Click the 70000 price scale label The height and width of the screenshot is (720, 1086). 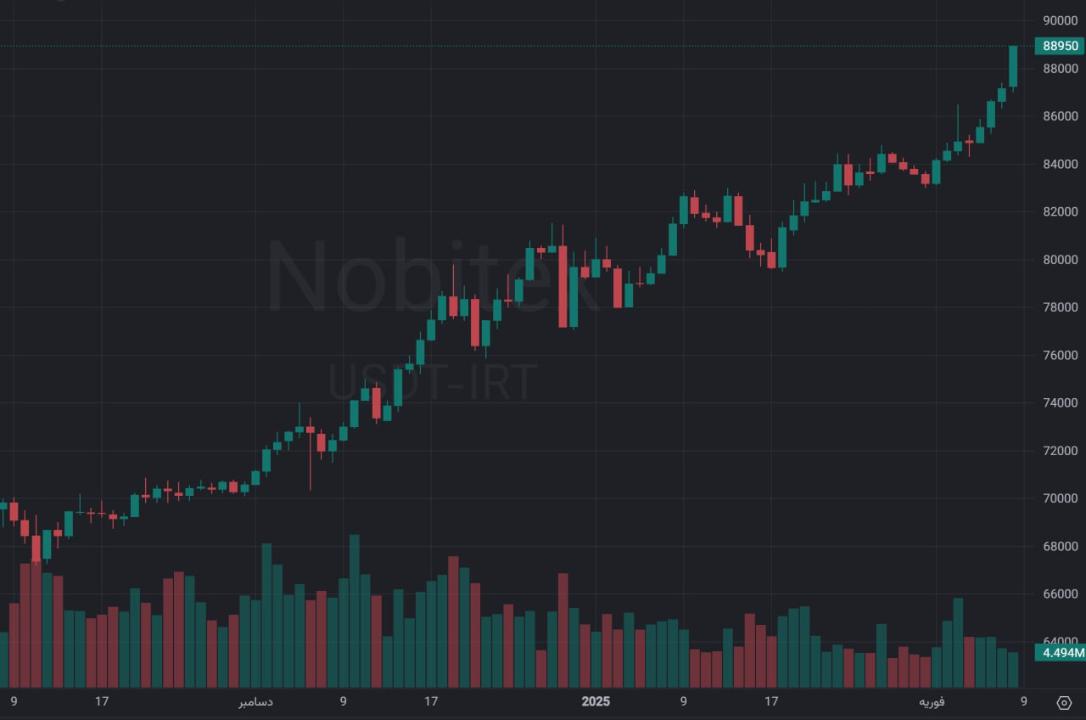[x=1059, y=499]
